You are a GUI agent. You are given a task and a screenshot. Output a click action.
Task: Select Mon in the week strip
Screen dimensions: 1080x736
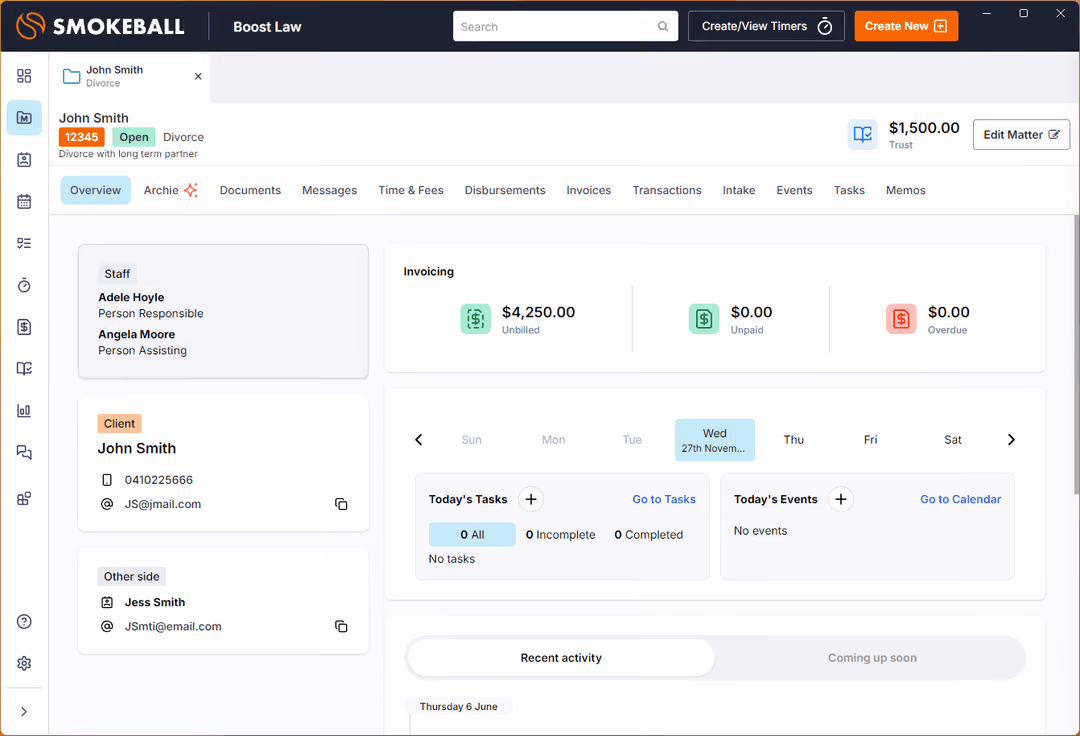point(553,440)
